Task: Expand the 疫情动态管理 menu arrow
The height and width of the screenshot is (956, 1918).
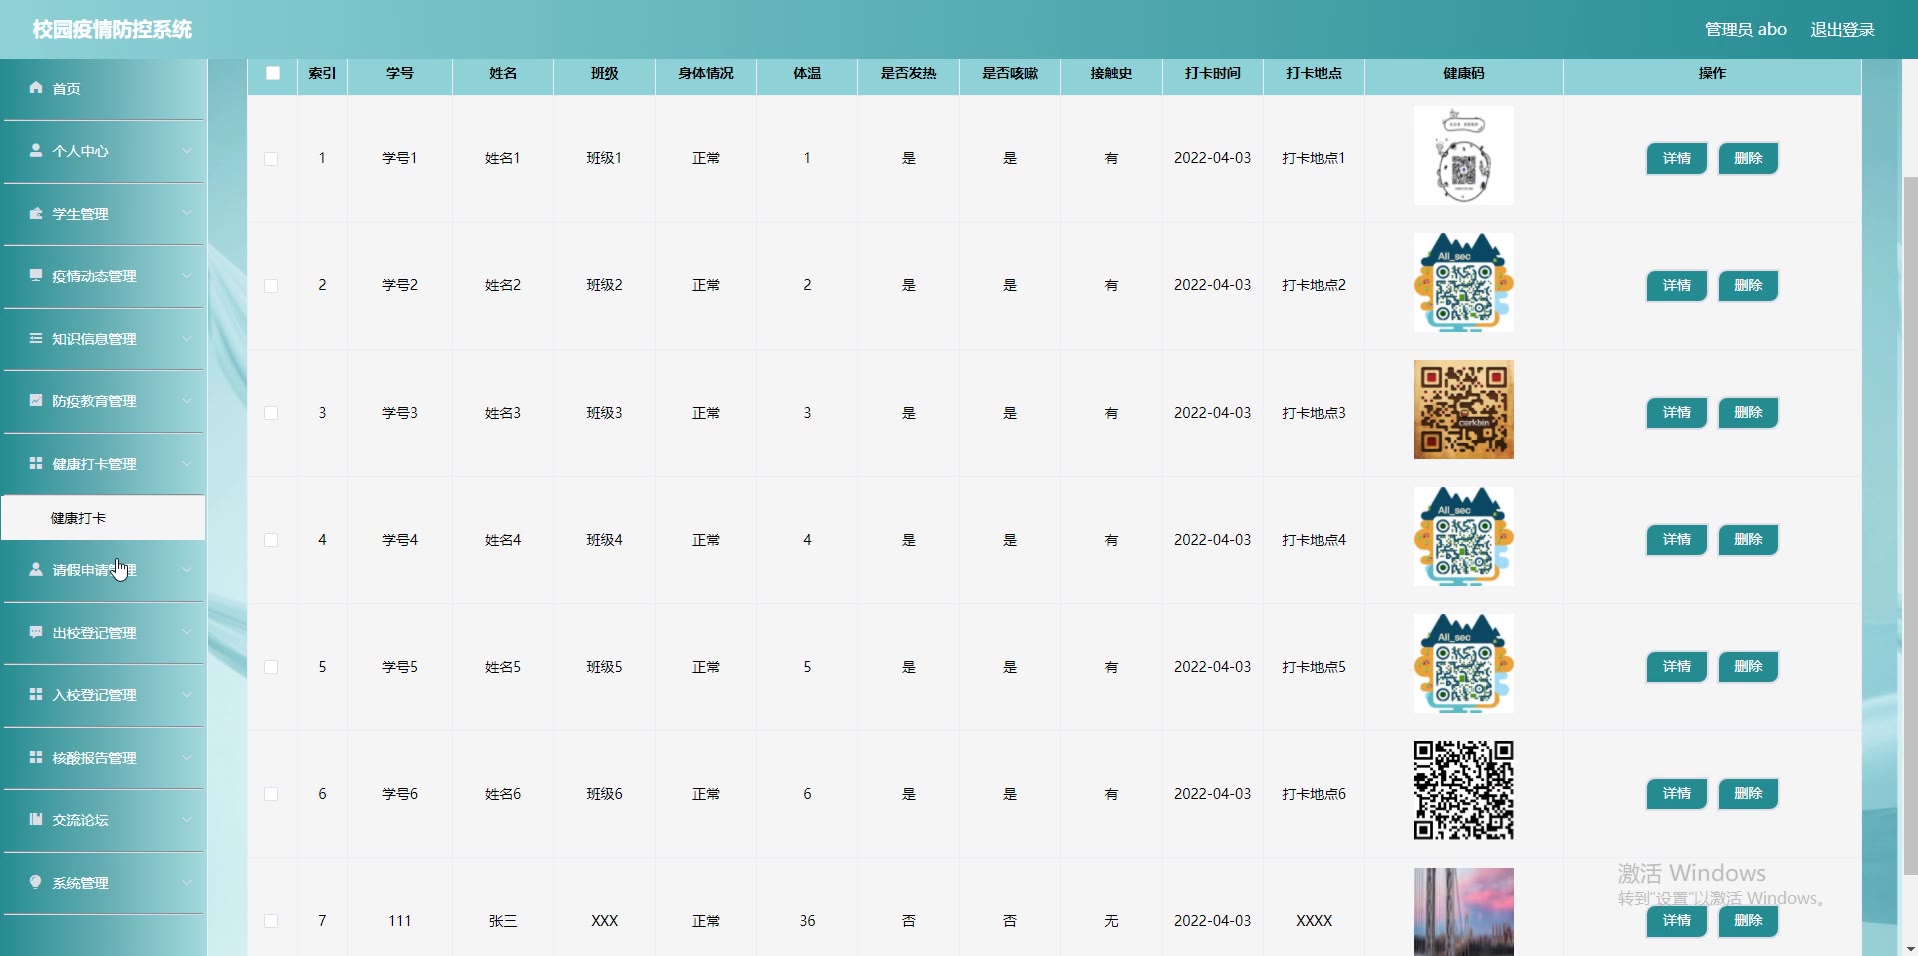Action: coord(187,276)
